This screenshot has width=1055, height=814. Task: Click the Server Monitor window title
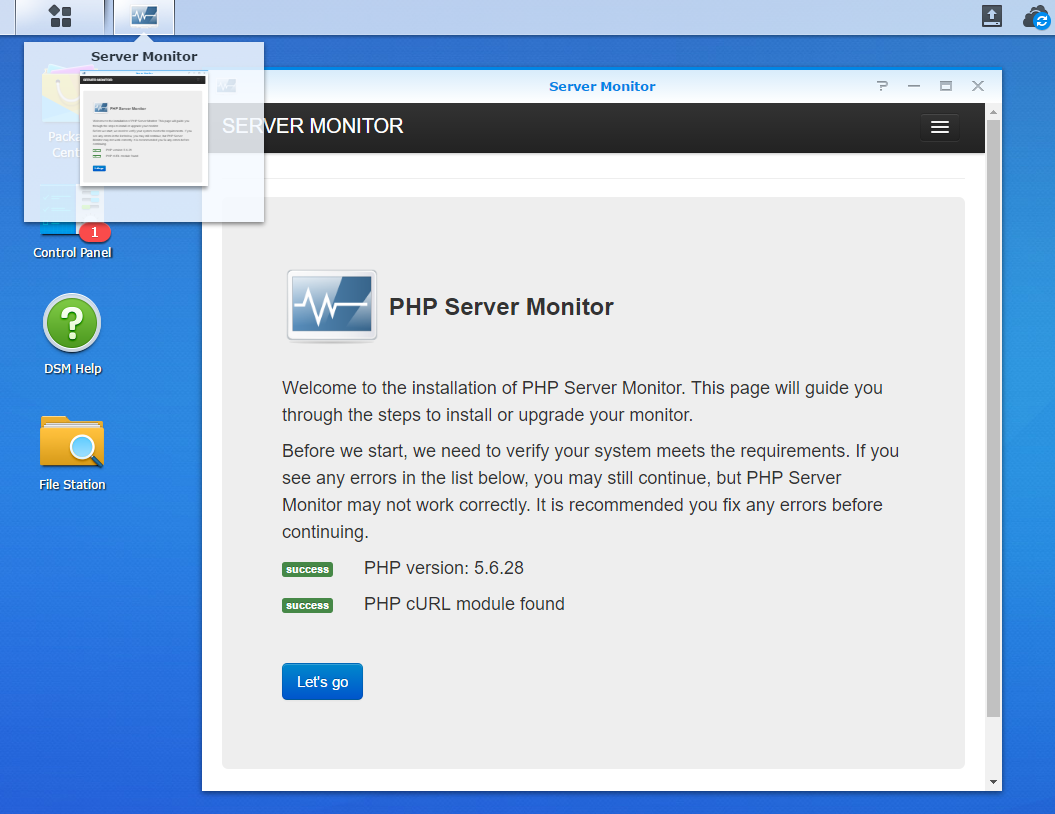coord(602,86)
